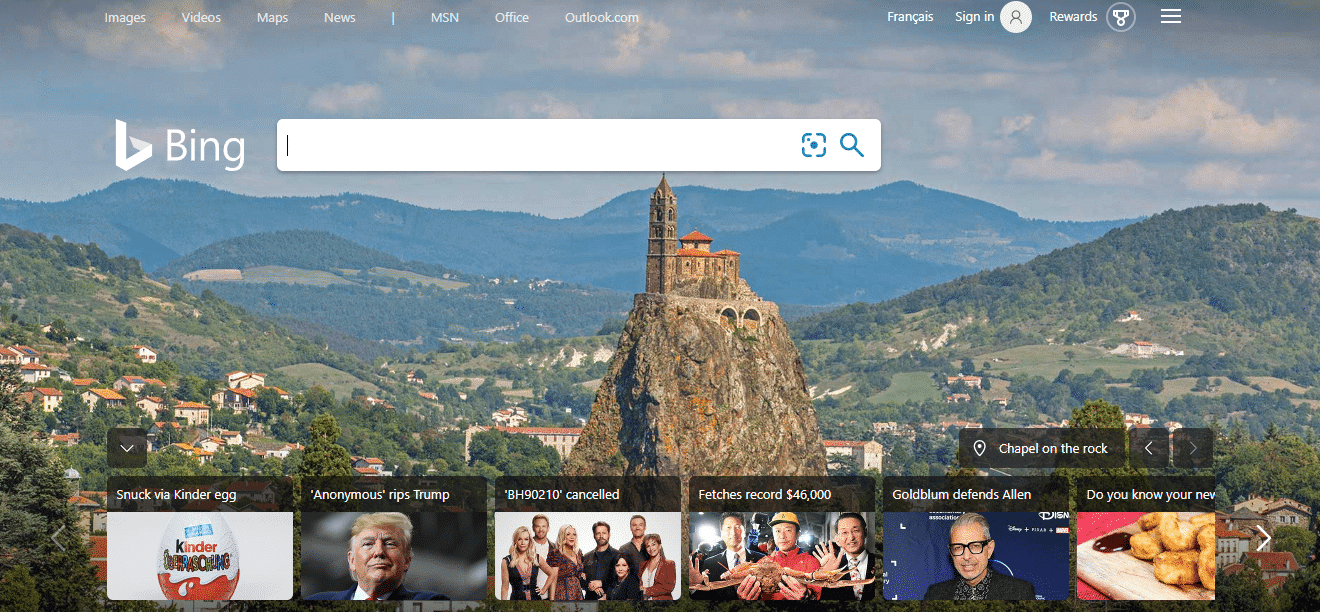Image resolution: width=1320 pixels, height=612 pixels.
Task: Open News from top navigation
Action: pos(340,18)
